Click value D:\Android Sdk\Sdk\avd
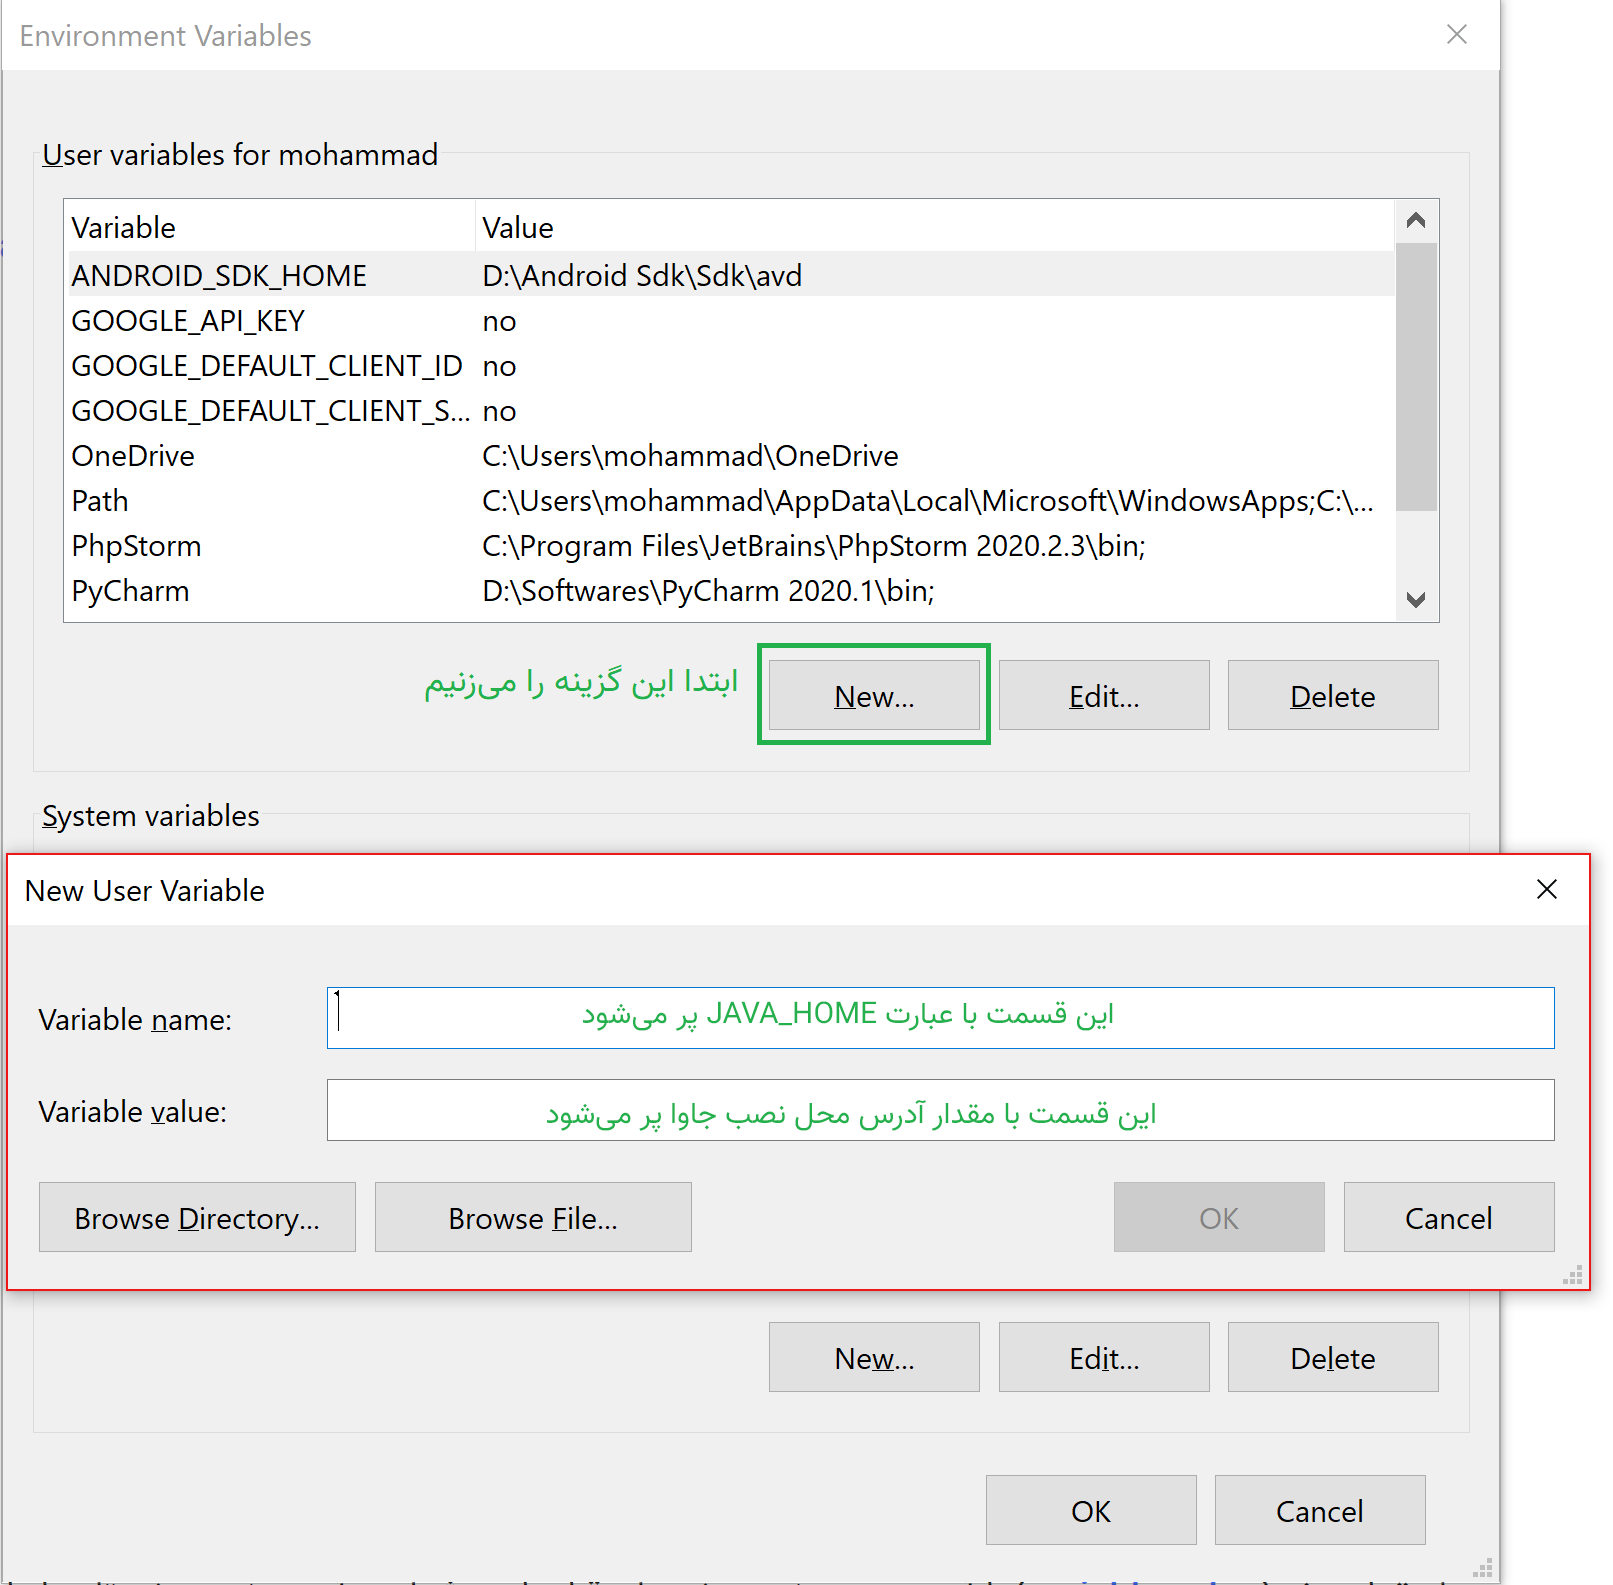Screen dimensions: 1613x1585 [x=642, y=275]
